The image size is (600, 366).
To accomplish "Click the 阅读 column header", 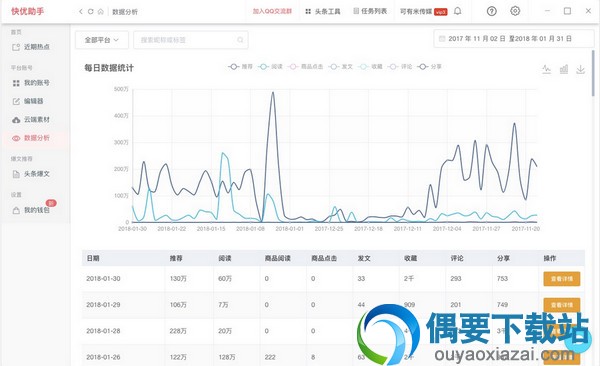I will (x=225, y=258).
